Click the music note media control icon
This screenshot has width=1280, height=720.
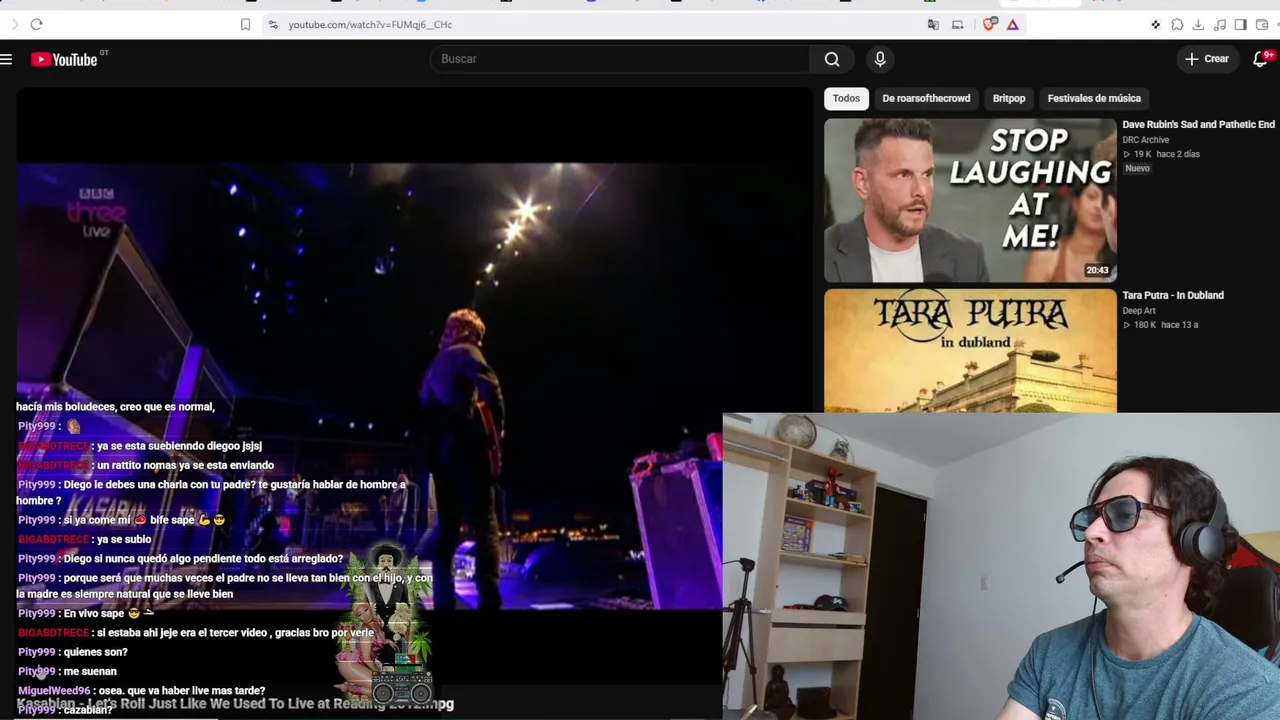(1220, 24)
